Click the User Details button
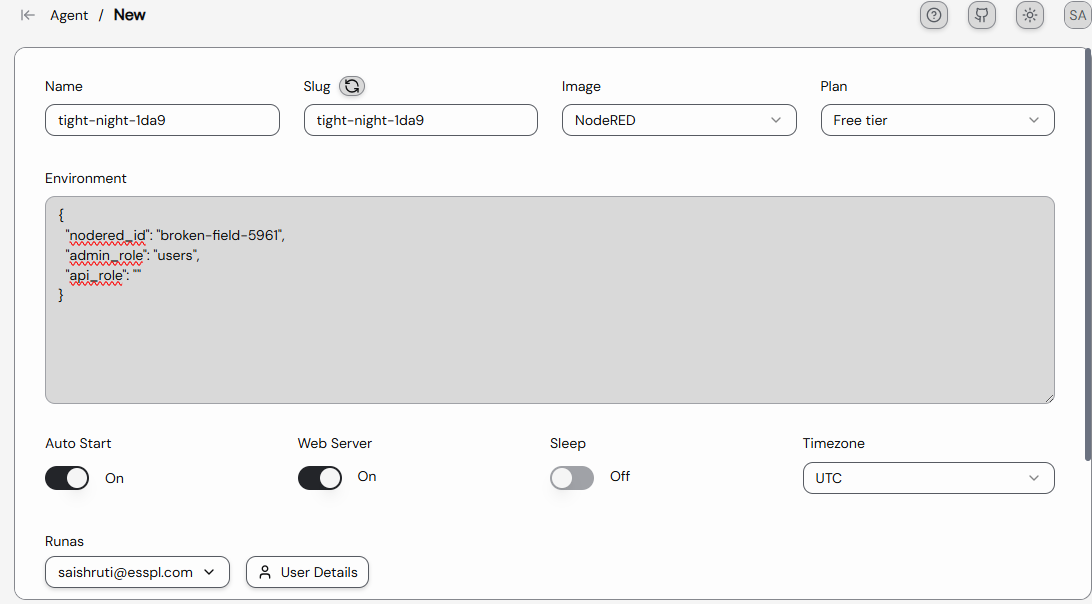The height and width of the screenshot is (604, 1092). (x=307, y=572)
